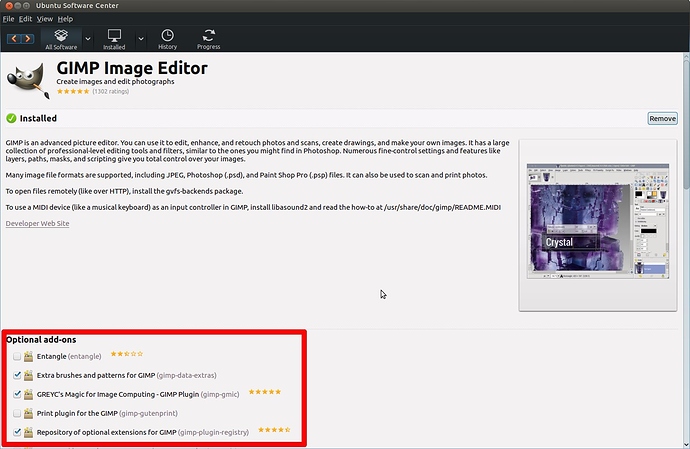Click the gimp-plugin-registry package icon

click(x=29, y=432)
